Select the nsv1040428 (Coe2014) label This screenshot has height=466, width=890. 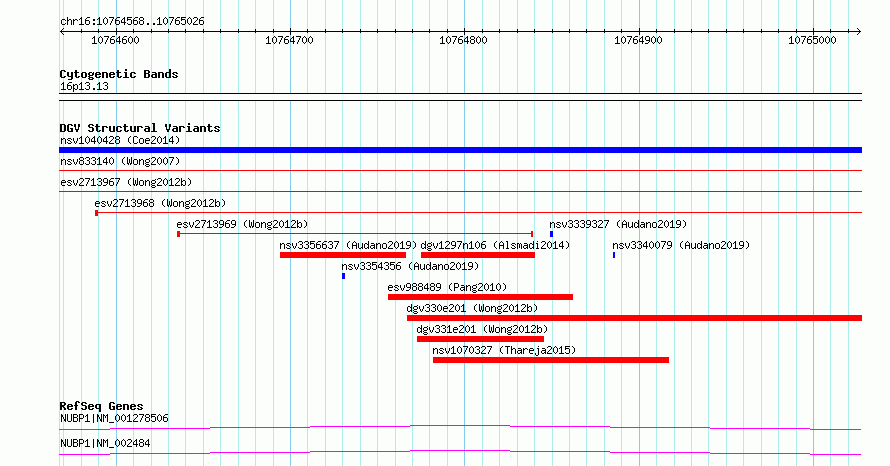[120, 140]
